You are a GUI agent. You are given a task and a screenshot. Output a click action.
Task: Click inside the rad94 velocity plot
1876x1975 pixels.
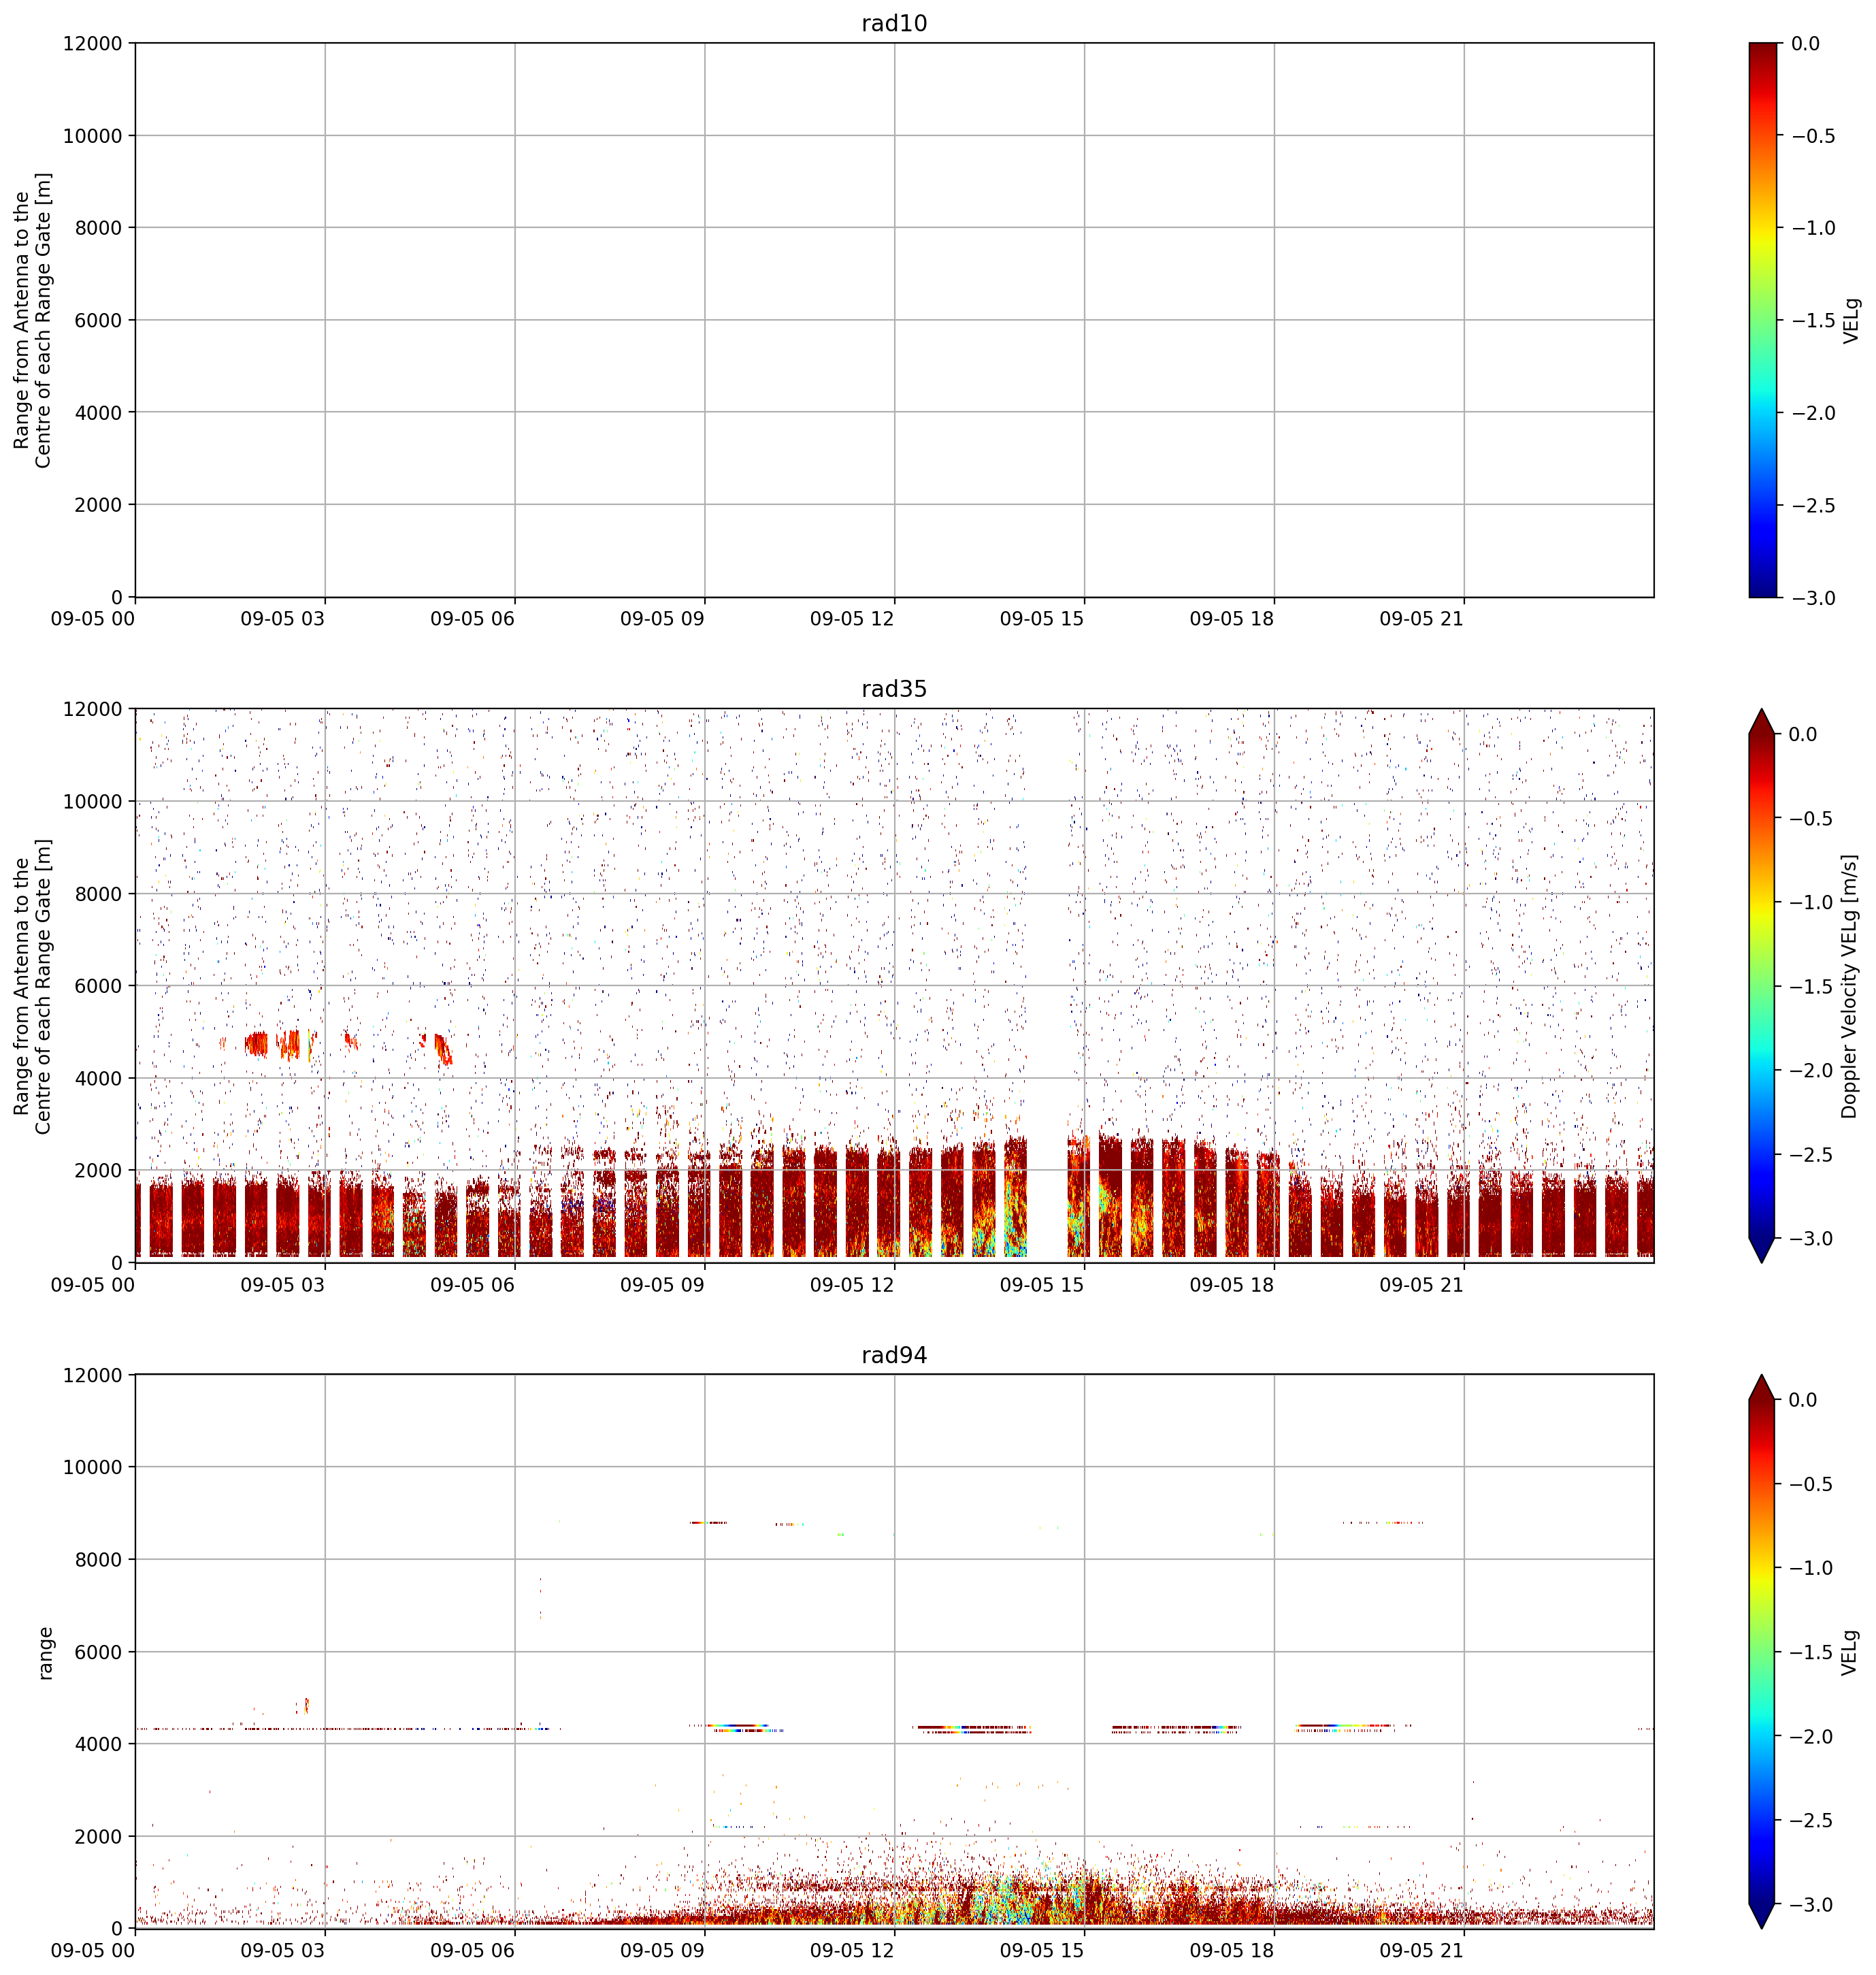[894, 1652]
